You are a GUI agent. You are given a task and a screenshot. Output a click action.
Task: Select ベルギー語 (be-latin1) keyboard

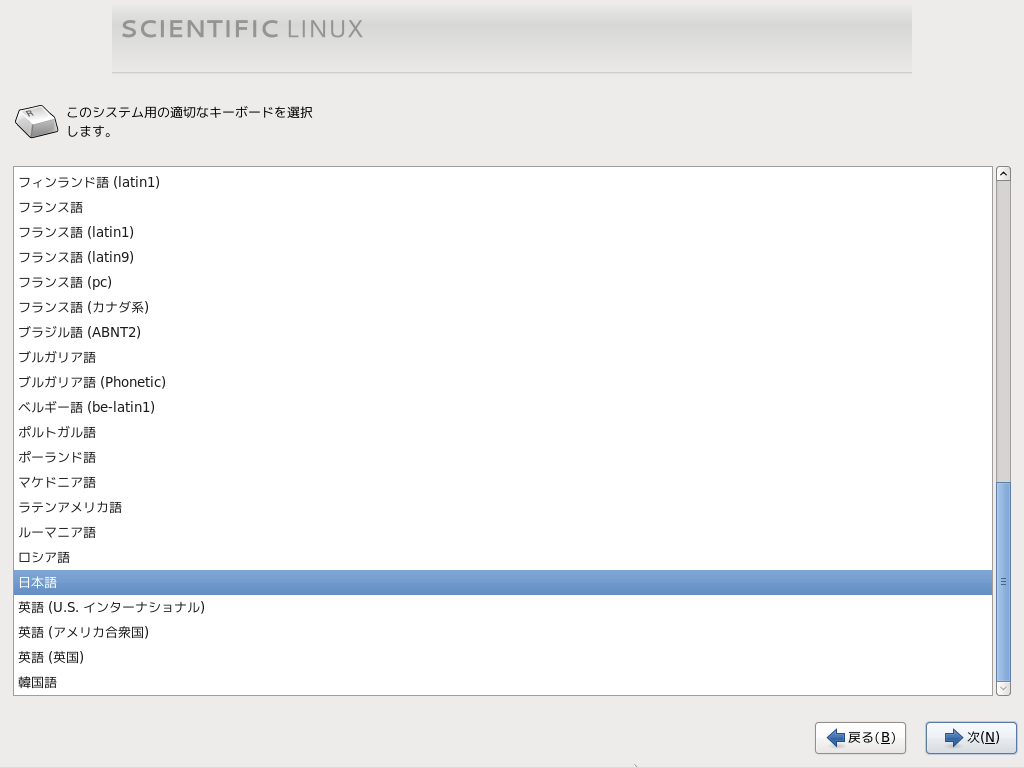[x=502, y=407]
